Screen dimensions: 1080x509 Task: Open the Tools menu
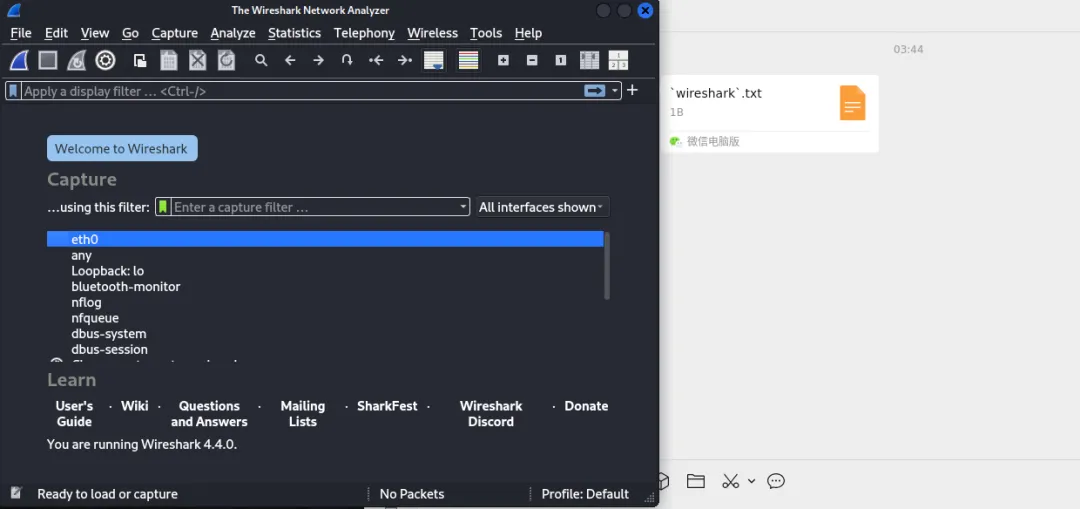tap(486, 33)
